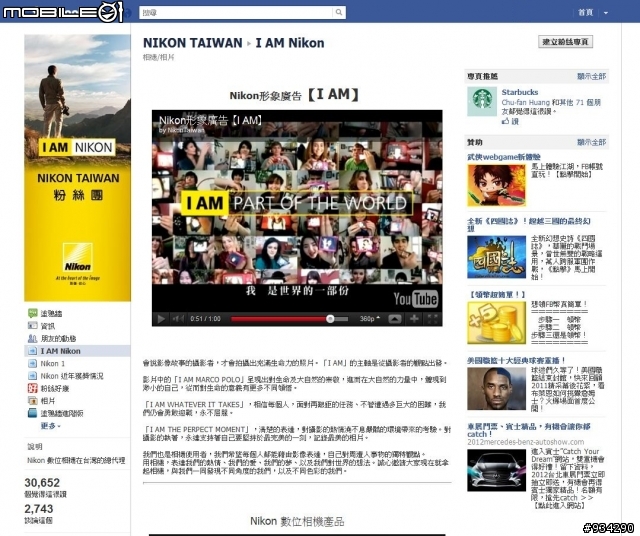Click the YouTube logo on video
640x536 pixels.
416,299
